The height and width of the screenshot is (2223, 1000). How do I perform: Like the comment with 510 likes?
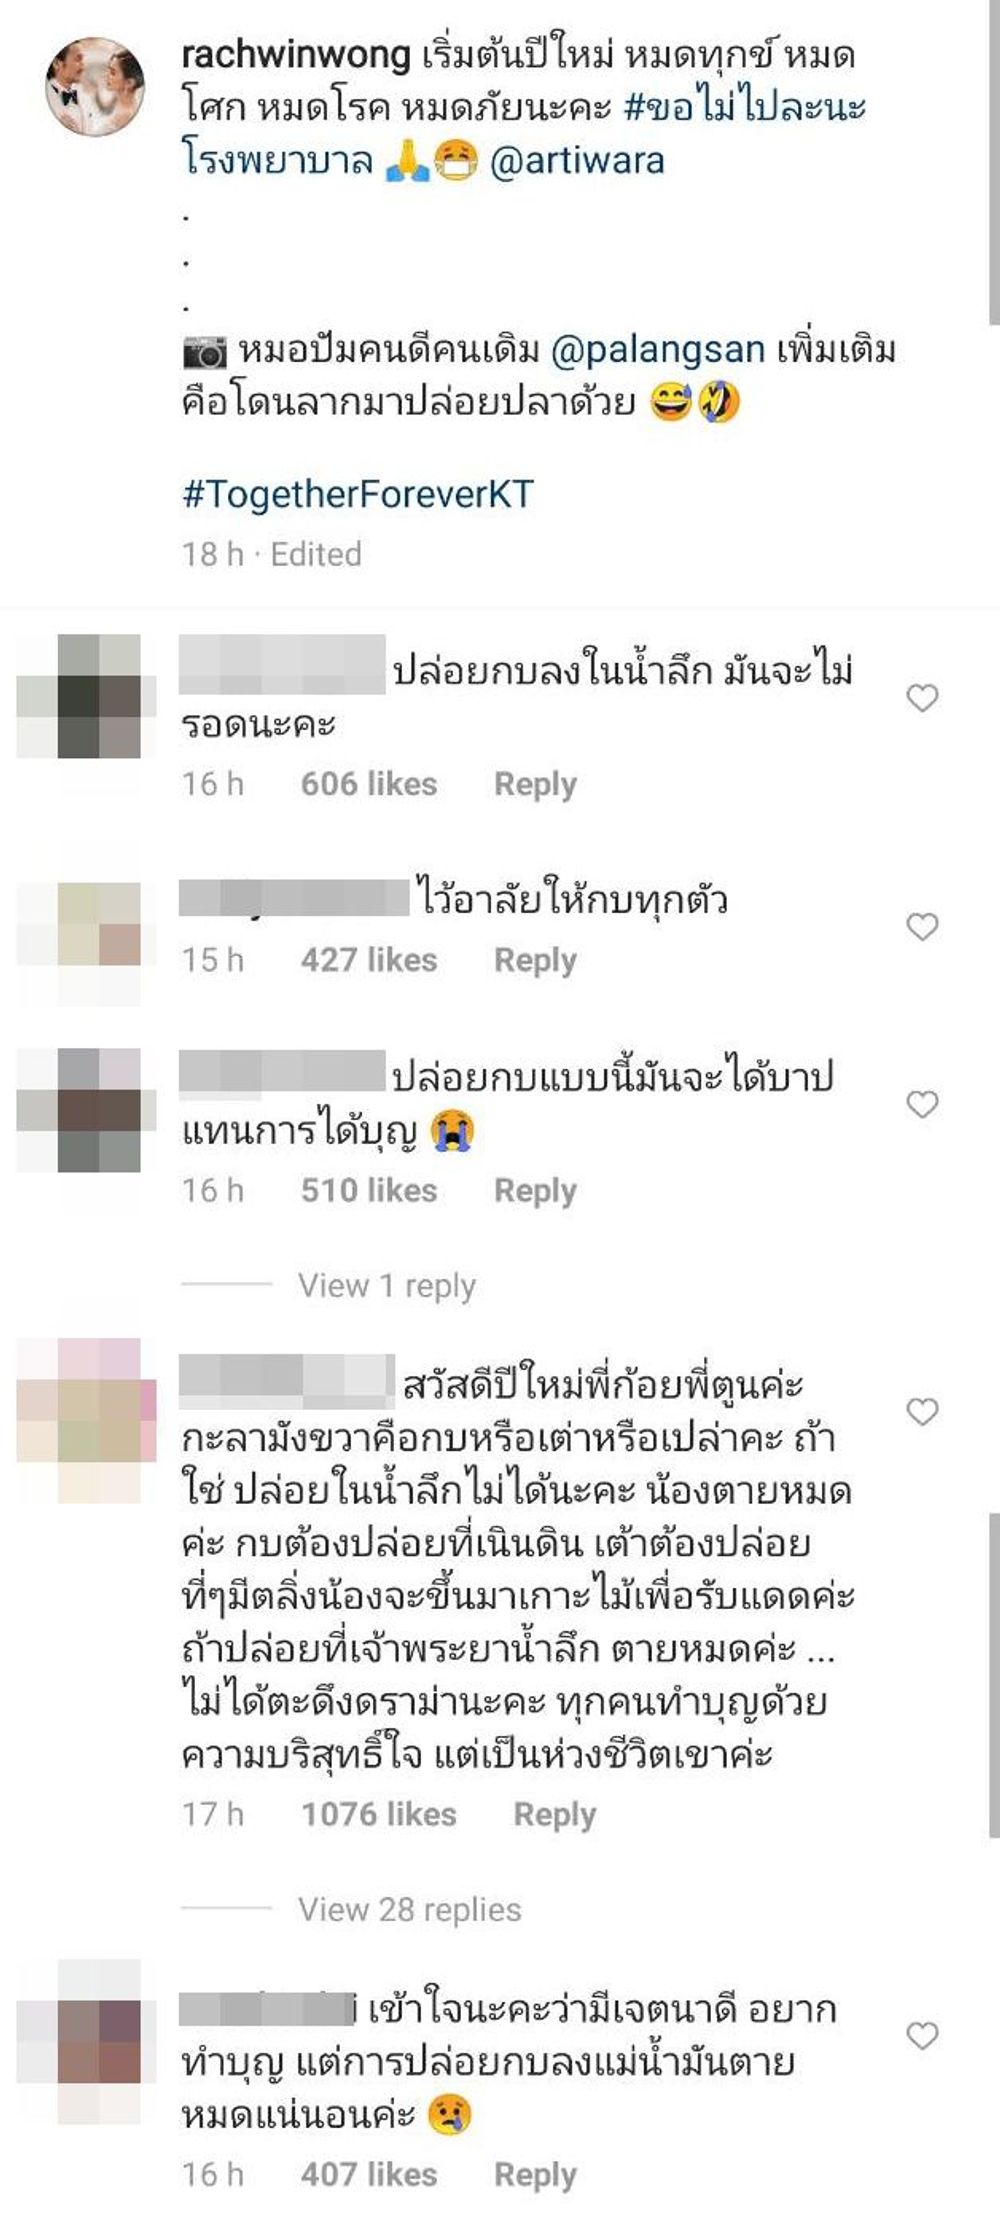(922, 1104)
